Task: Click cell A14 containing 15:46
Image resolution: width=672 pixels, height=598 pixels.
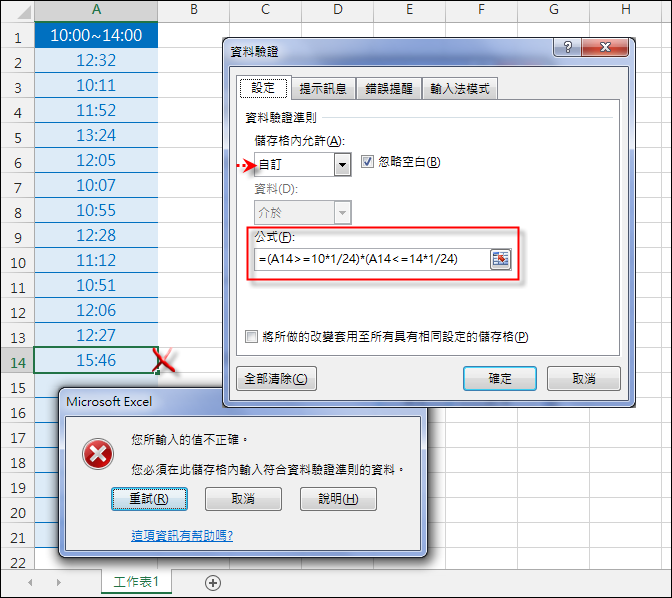Action: (x=96, y=360)
